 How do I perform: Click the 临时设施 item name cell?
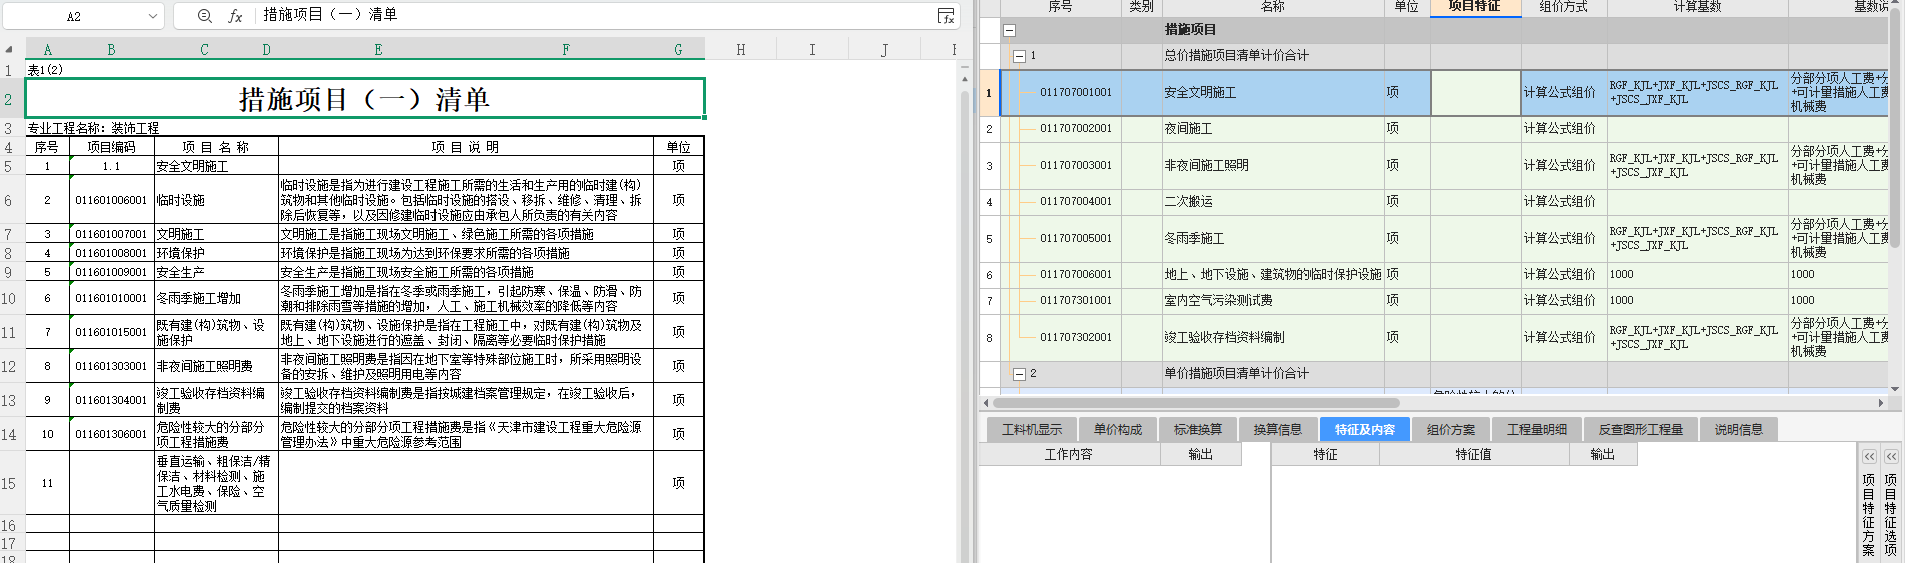216,200
